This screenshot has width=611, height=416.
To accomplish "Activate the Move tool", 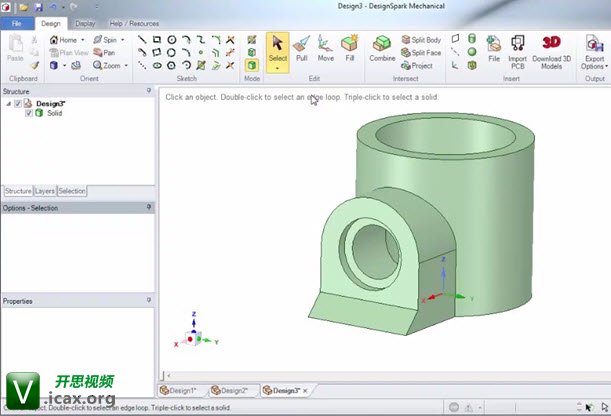I will click(x=326, y=49).
